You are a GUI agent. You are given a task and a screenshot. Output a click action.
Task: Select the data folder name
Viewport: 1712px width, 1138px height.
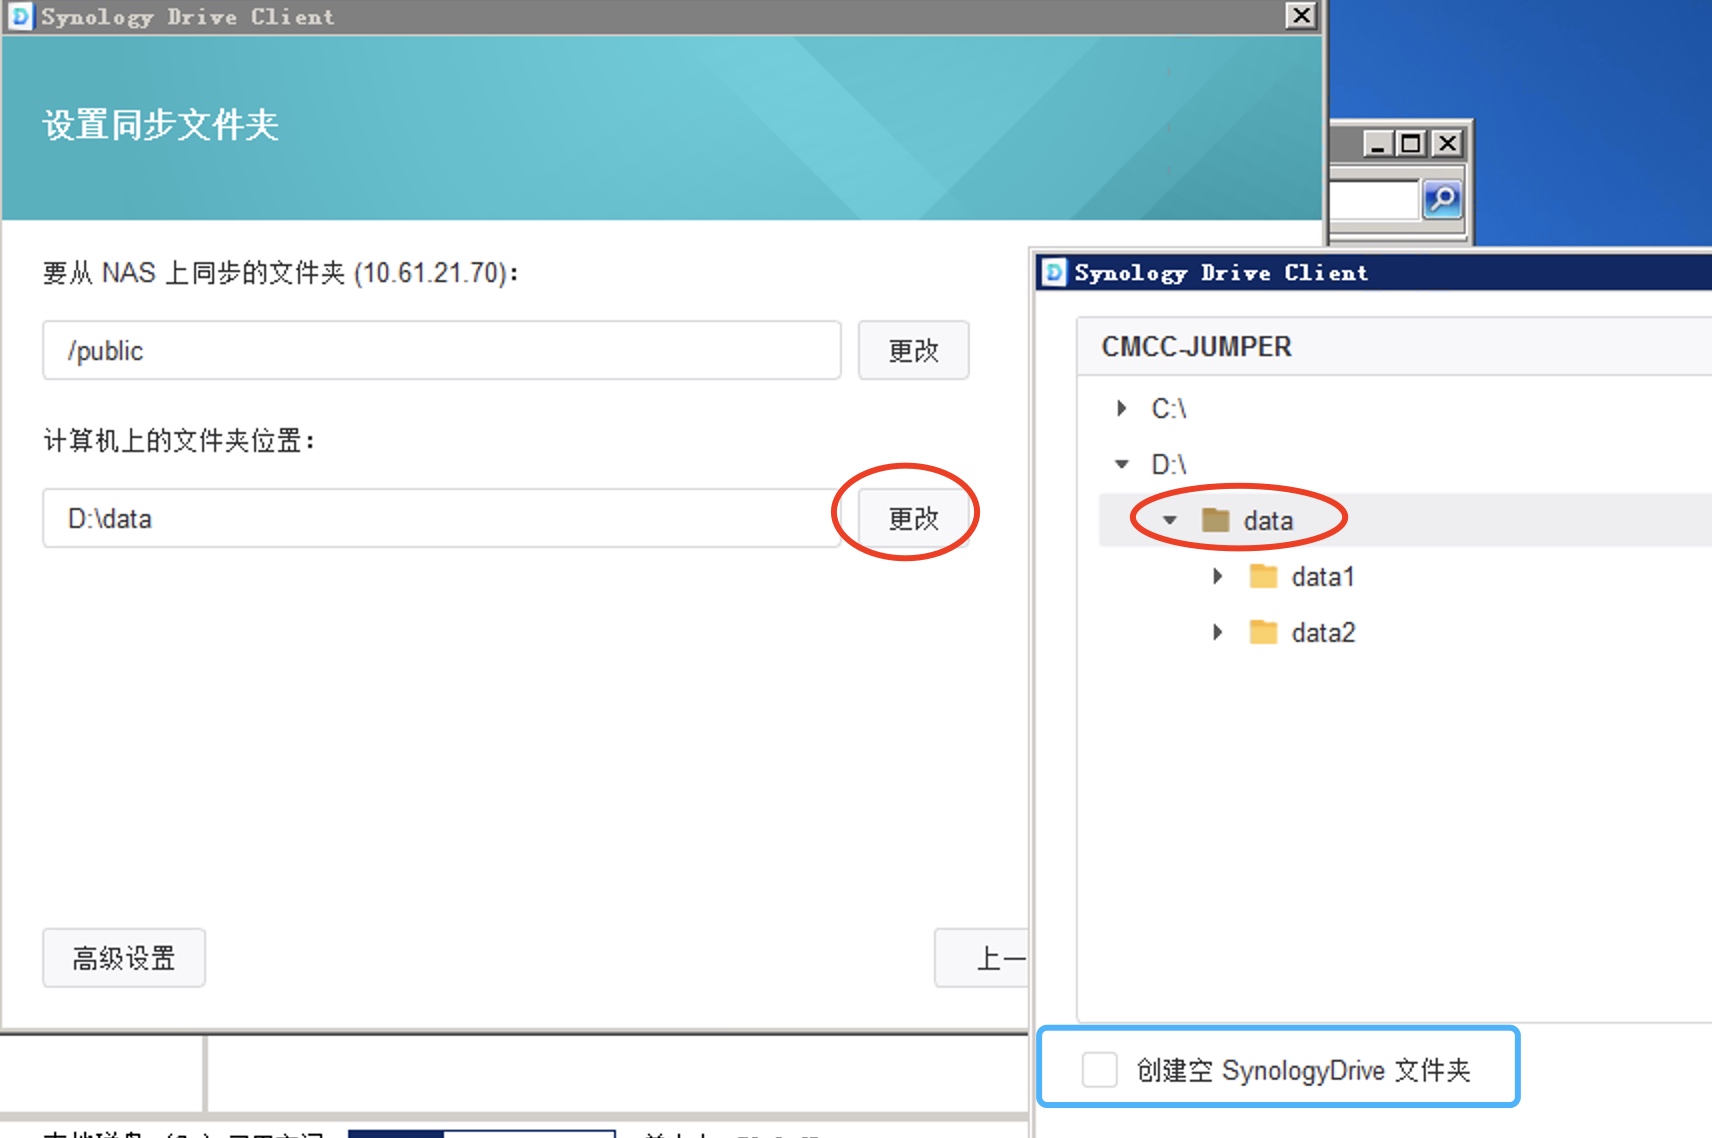(x=1268, y=520)
